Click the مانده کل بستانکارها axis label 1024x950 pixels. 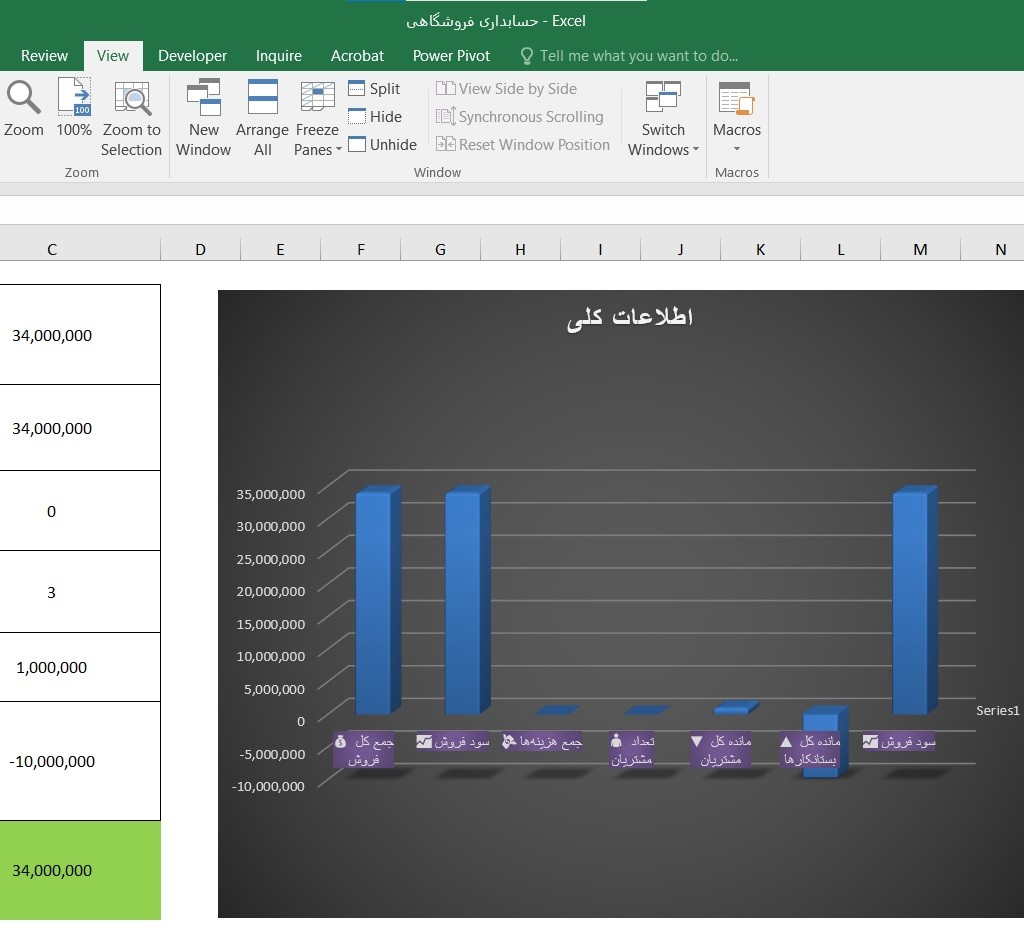[810, 750]
